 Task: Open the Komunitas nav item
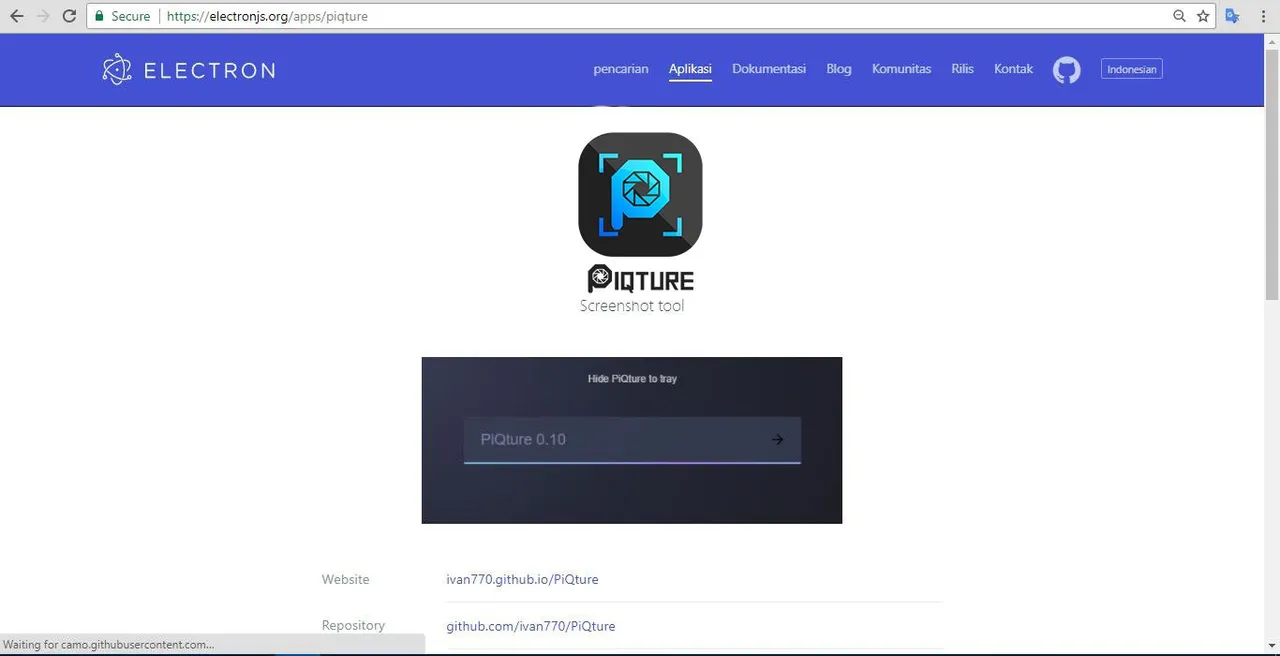(x=901, y=69)
